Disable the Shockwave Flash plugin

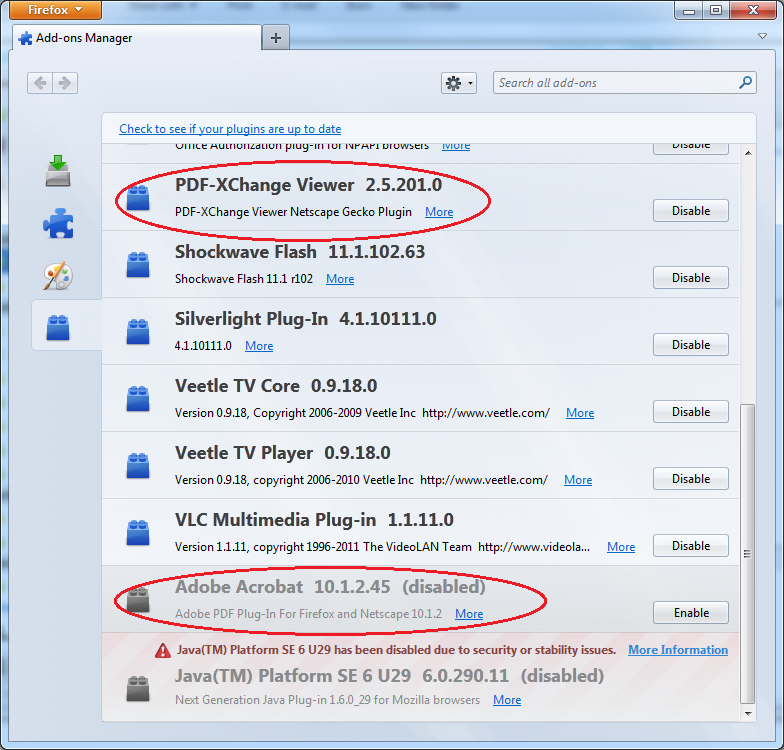690,278
